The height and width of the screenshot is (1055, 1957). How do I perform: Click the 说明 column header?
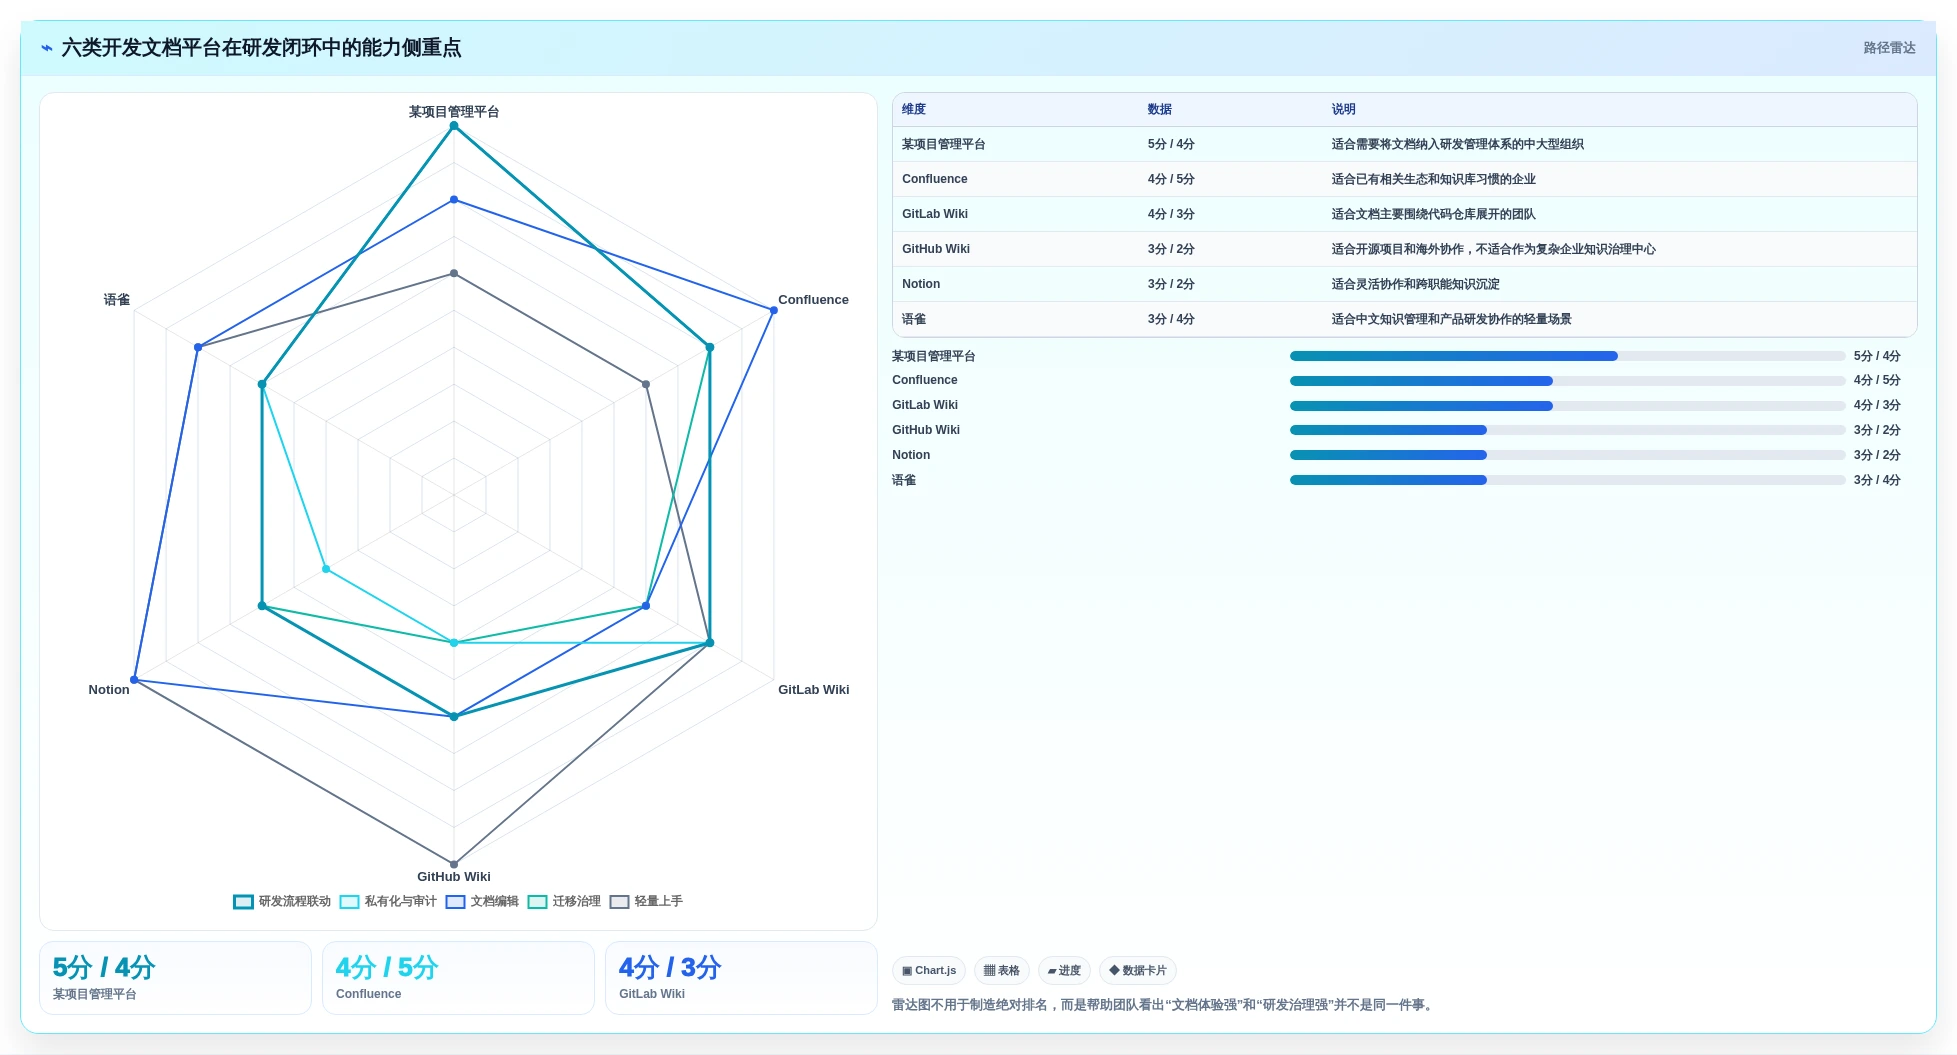[x=1344, y=109]
